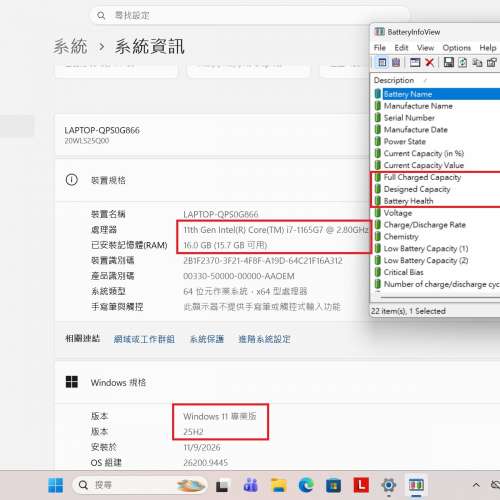This screenshot has width=500, height=500.
Task: Open the red L app on the taskbar
Action: click(361, 485)
